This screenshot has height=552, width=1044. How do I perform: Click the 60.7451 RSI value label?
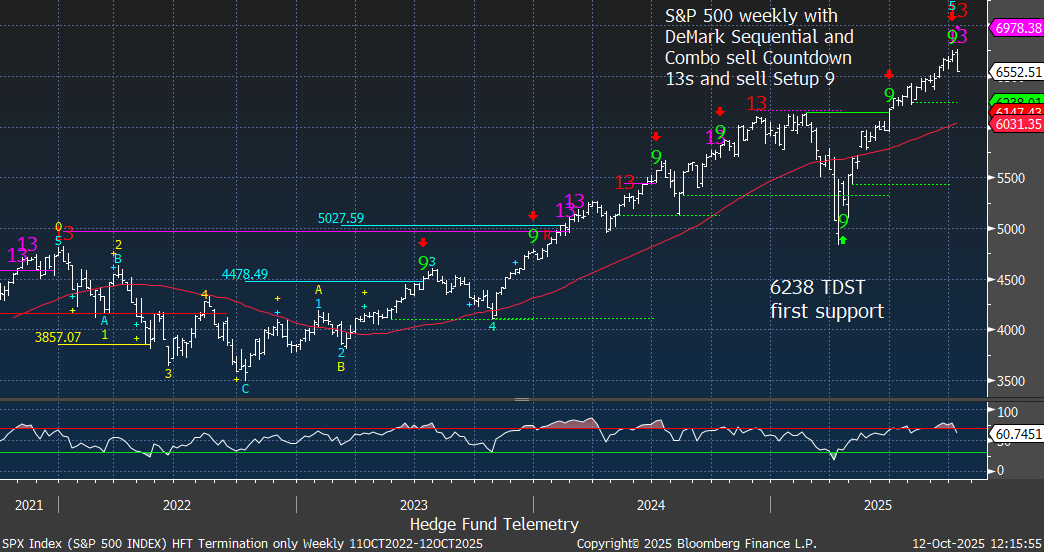[1016, 435]
